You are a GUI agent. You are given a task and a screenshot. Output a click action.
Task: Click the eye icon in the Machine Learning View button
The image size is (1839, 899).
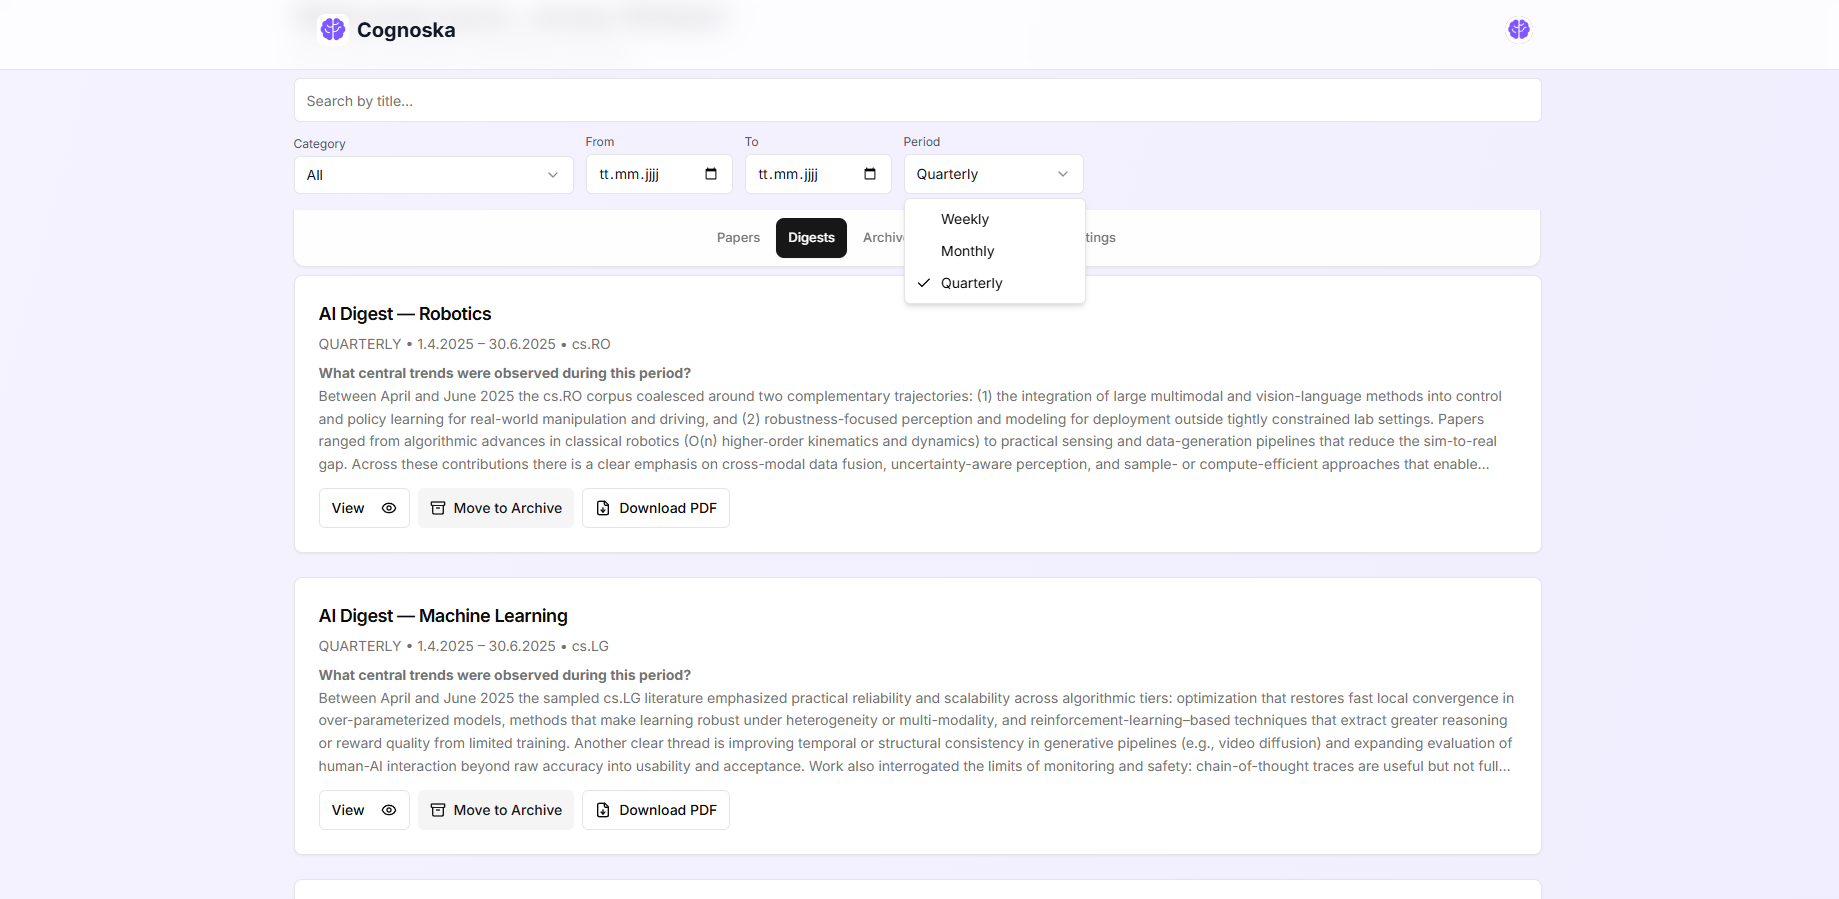(389, 810)
